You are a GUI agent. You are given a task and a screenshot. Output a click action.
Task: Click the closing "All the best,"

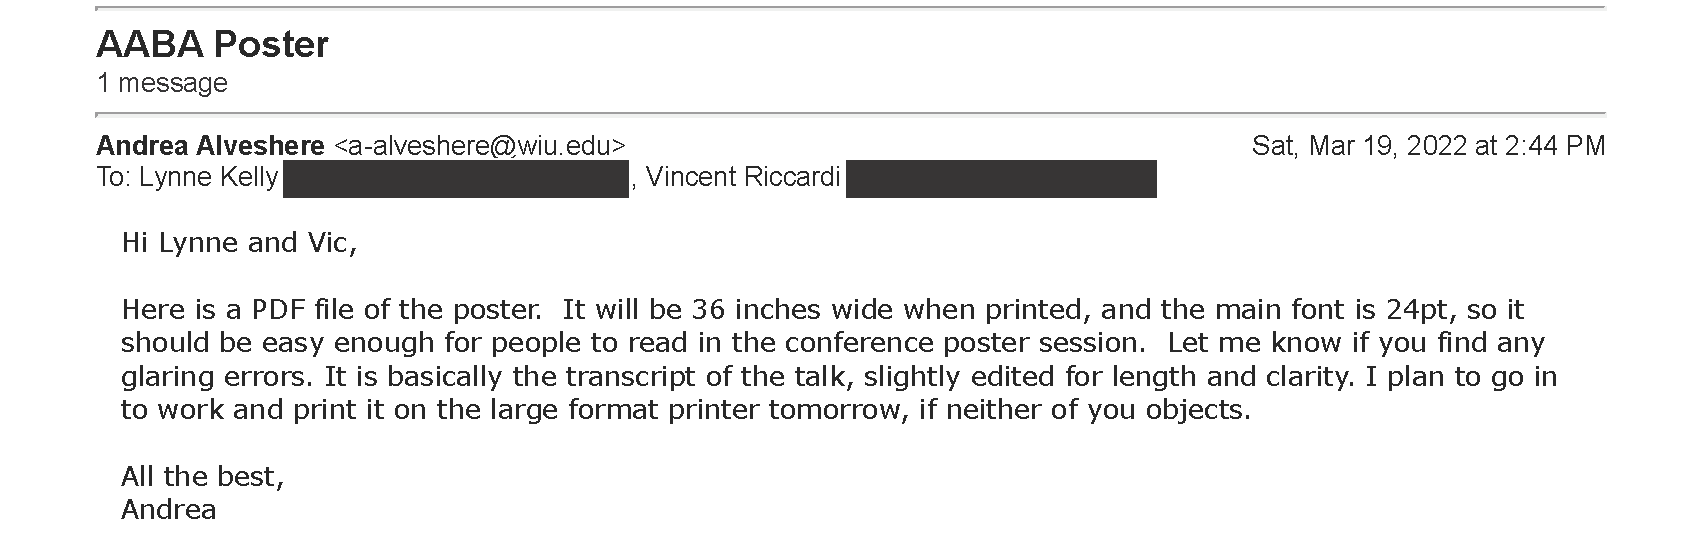(x=203, y=477)
